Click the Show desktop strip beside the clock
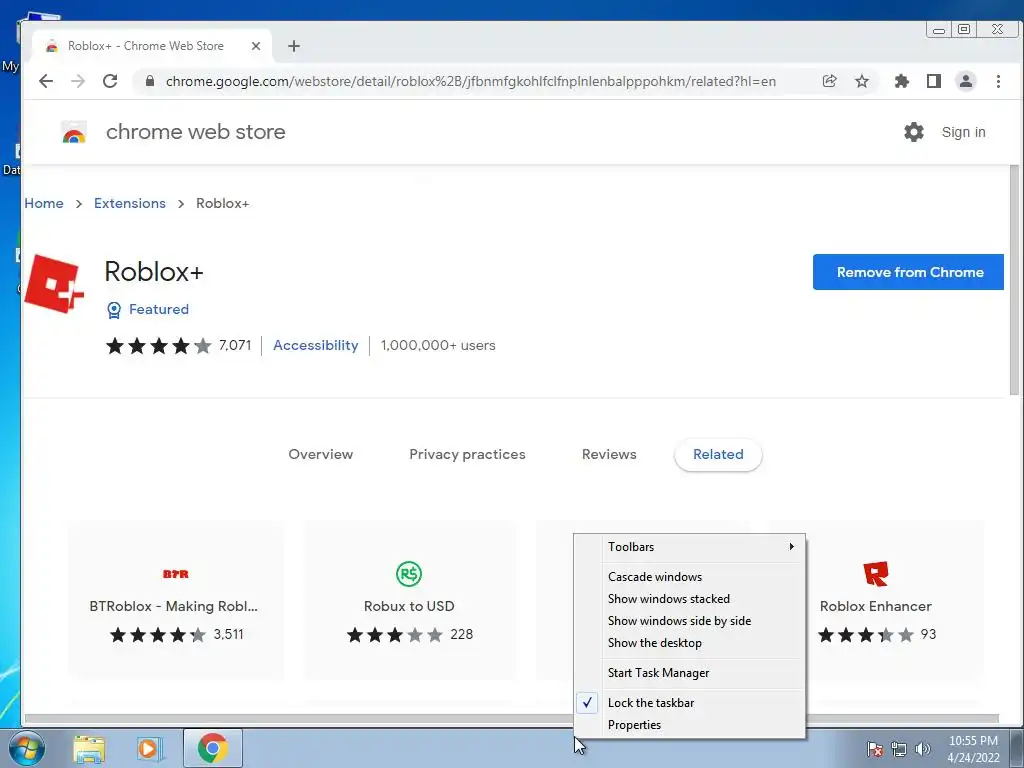Viewport: 1024px width, 768px height. tap(1018, 748)
